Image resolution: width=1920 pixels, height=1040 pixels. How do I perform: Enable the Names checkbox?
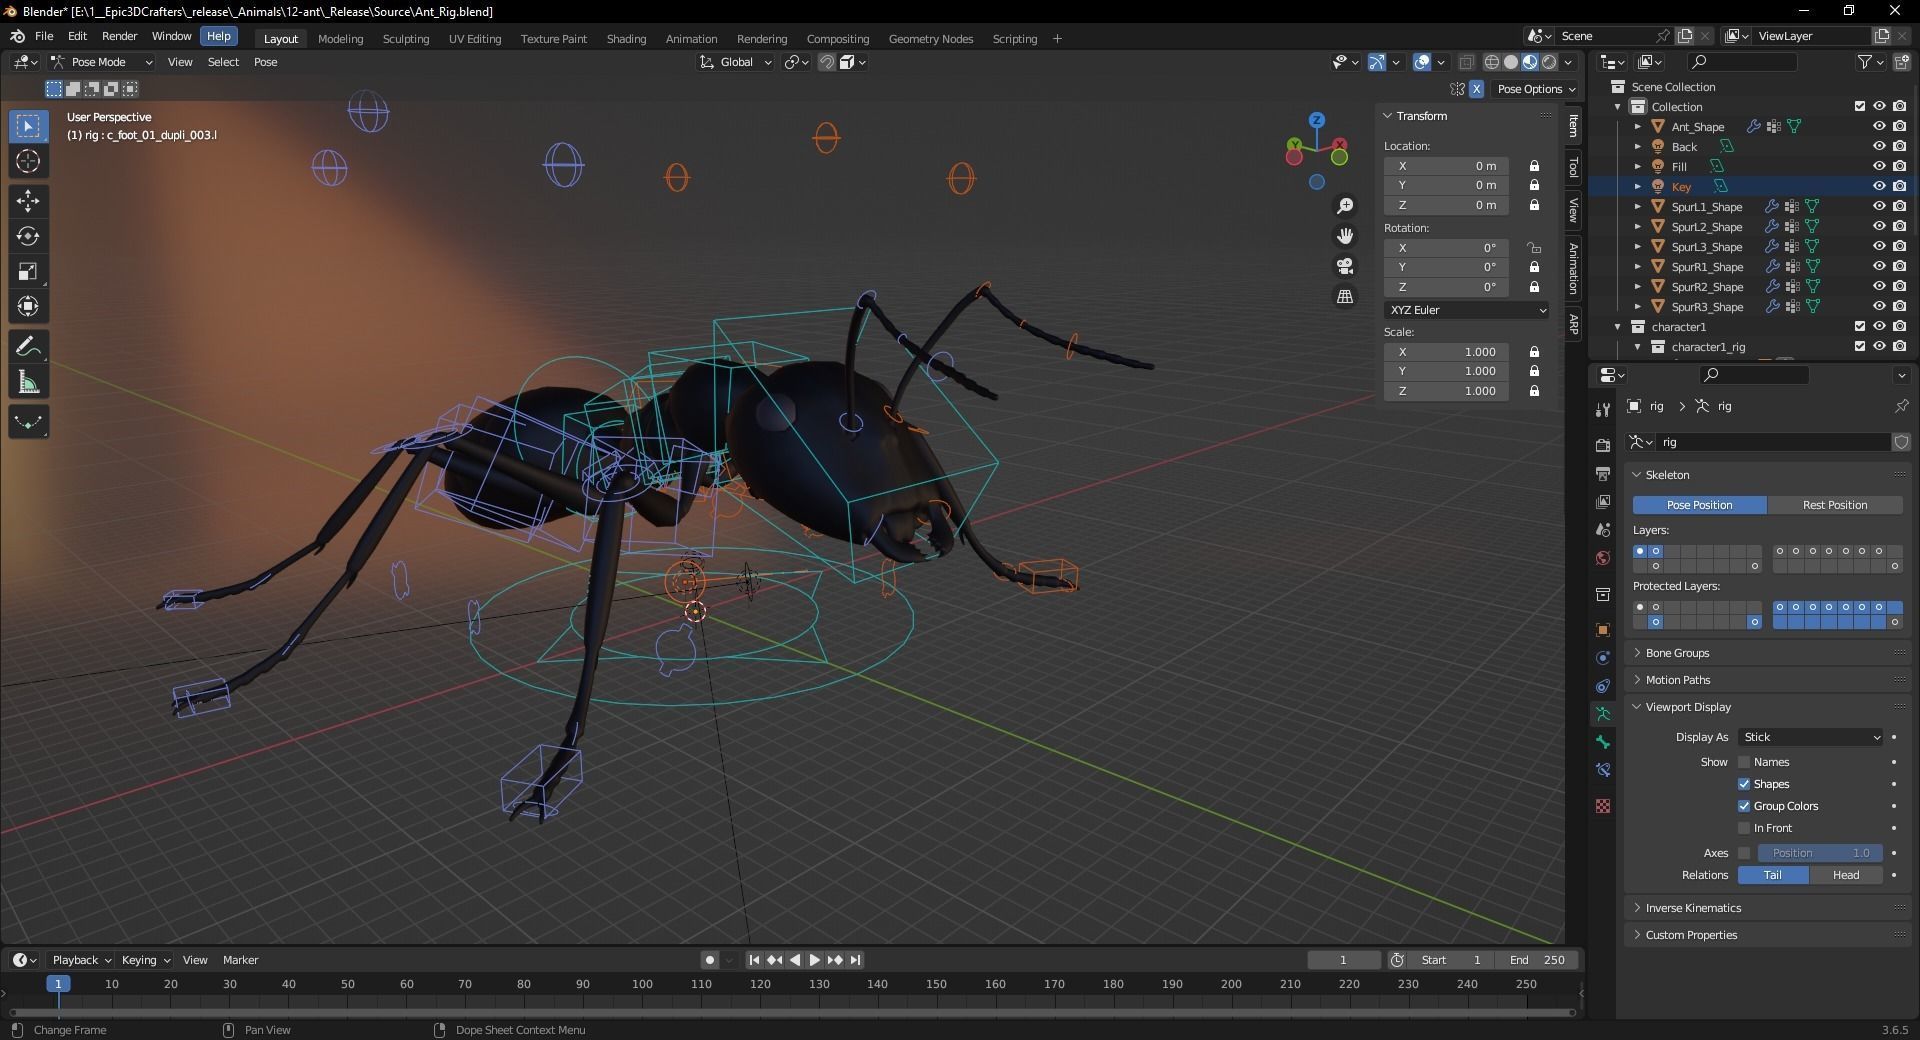1744,762
